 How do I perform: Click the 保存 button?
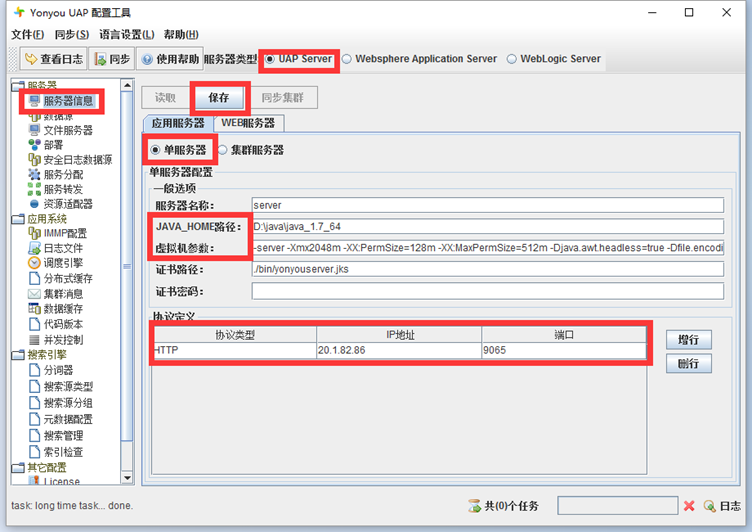(219, 98)
